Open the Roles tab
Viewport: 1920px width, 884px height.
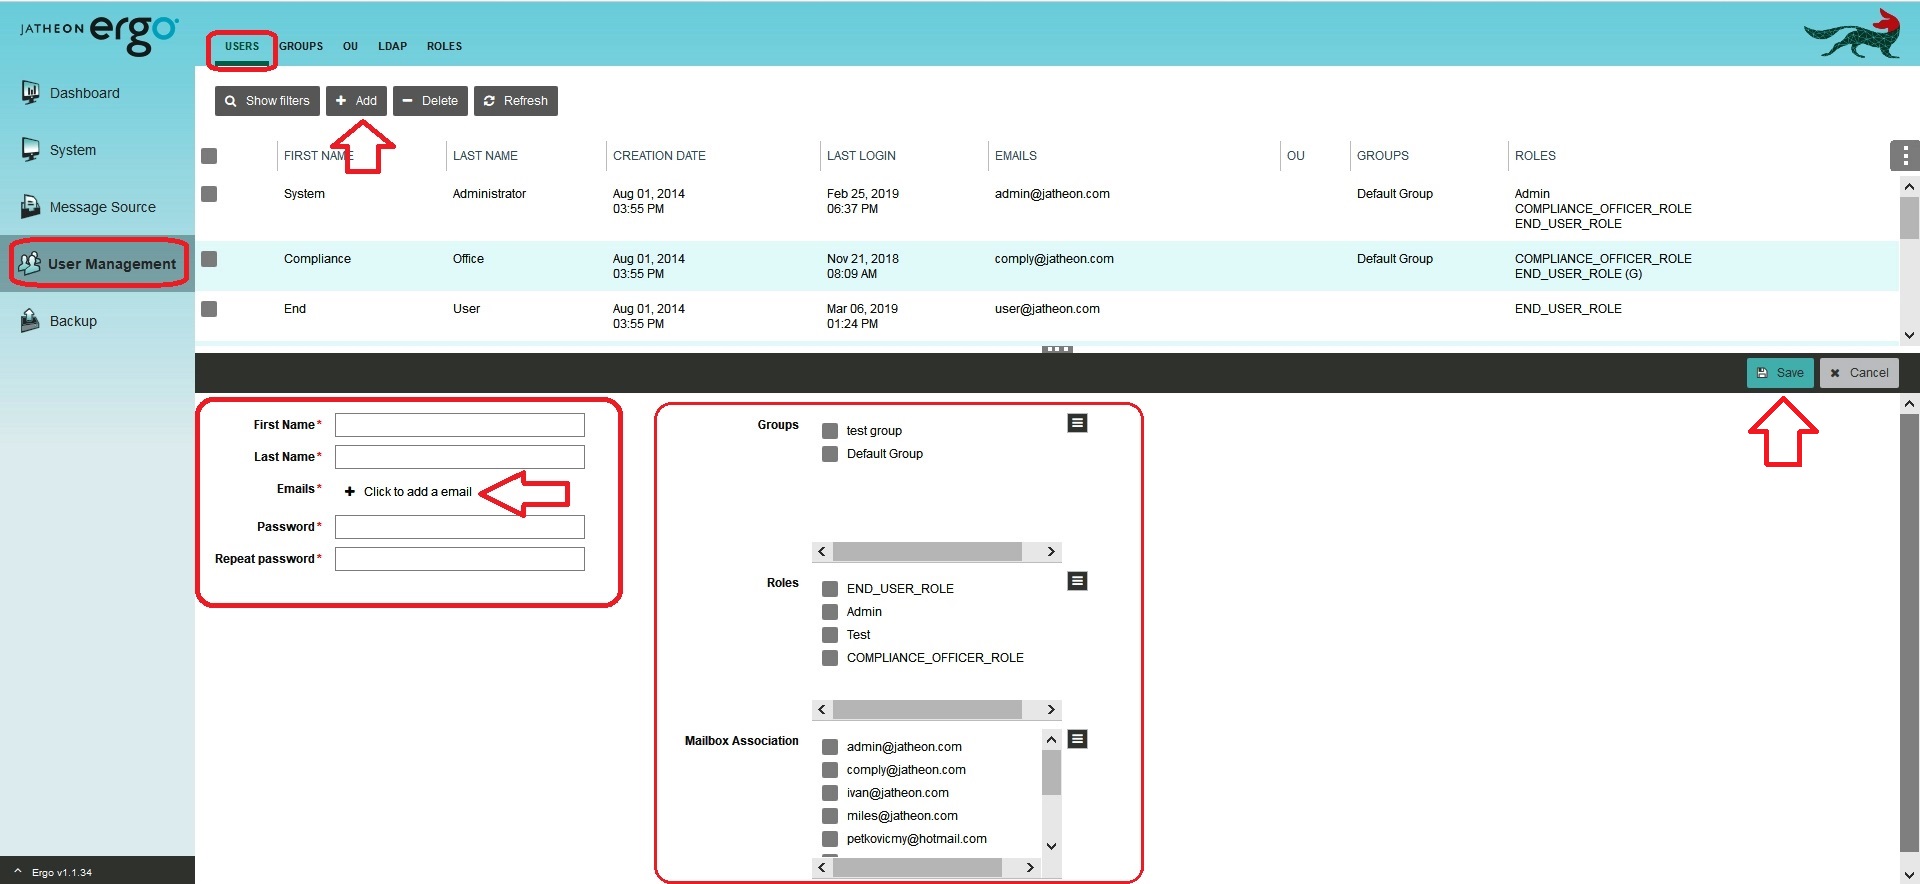tap(444, 46)
